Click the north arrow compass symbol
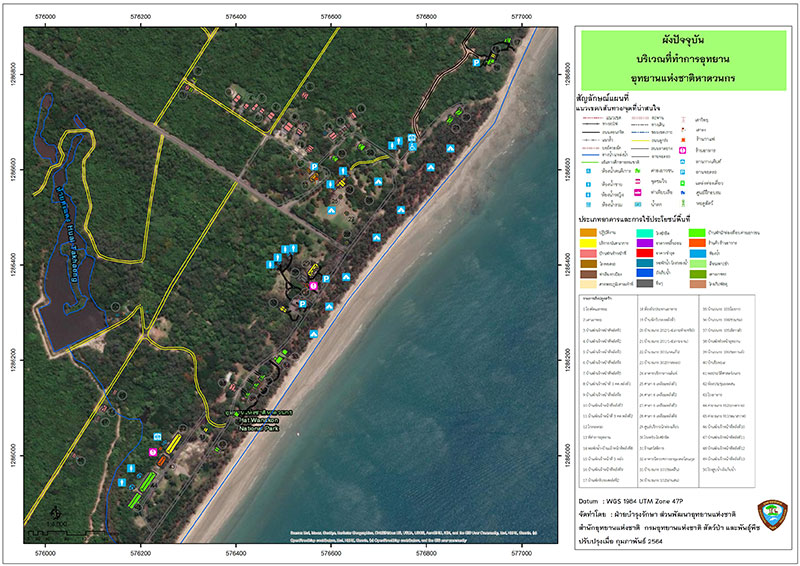The height and width of the screenshot is (566, 800). pos(56,513)
